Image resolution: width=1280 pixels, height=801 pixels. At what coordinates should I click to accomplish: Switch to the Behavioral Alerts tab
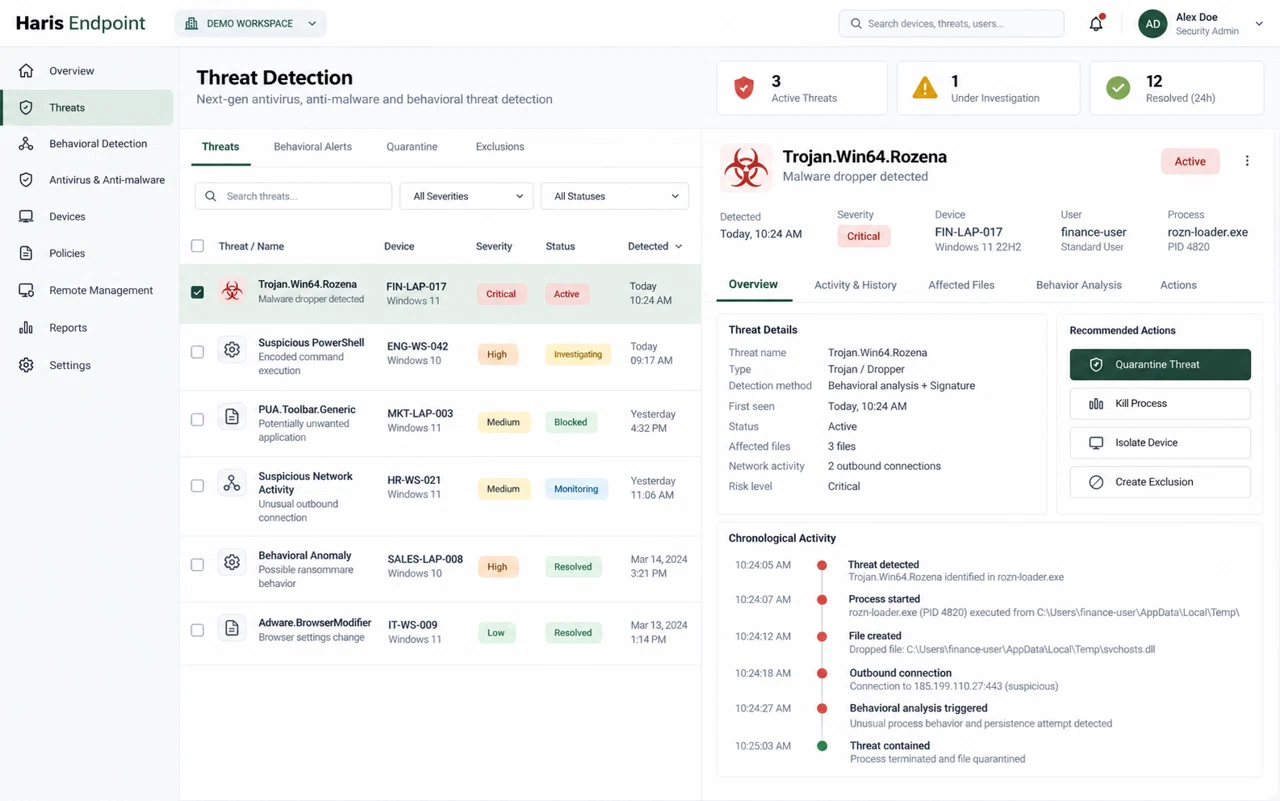313,147
